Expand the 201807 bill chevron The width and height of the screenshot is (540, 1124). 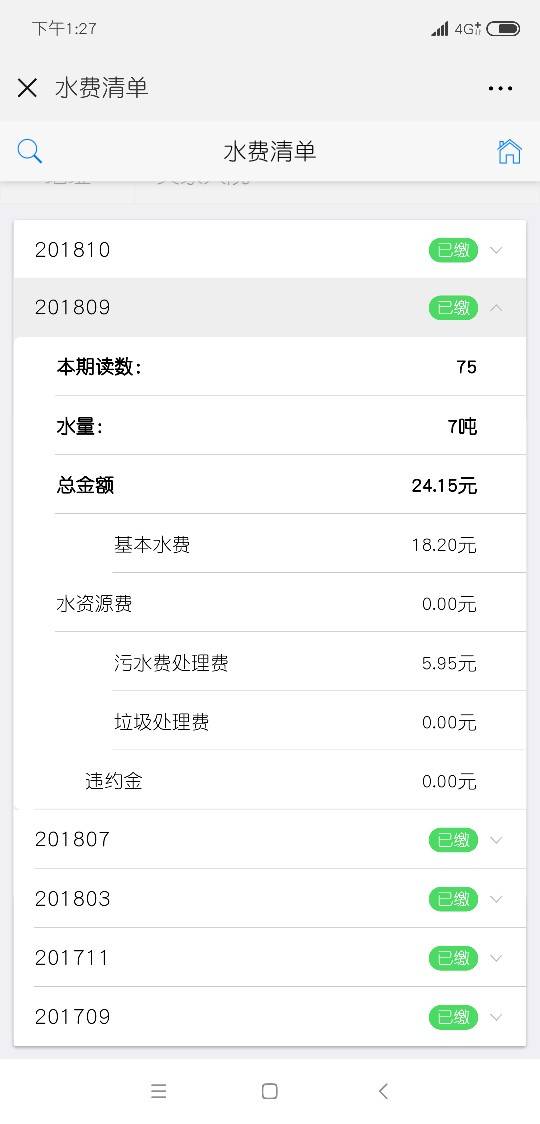(x=496, y=839)
